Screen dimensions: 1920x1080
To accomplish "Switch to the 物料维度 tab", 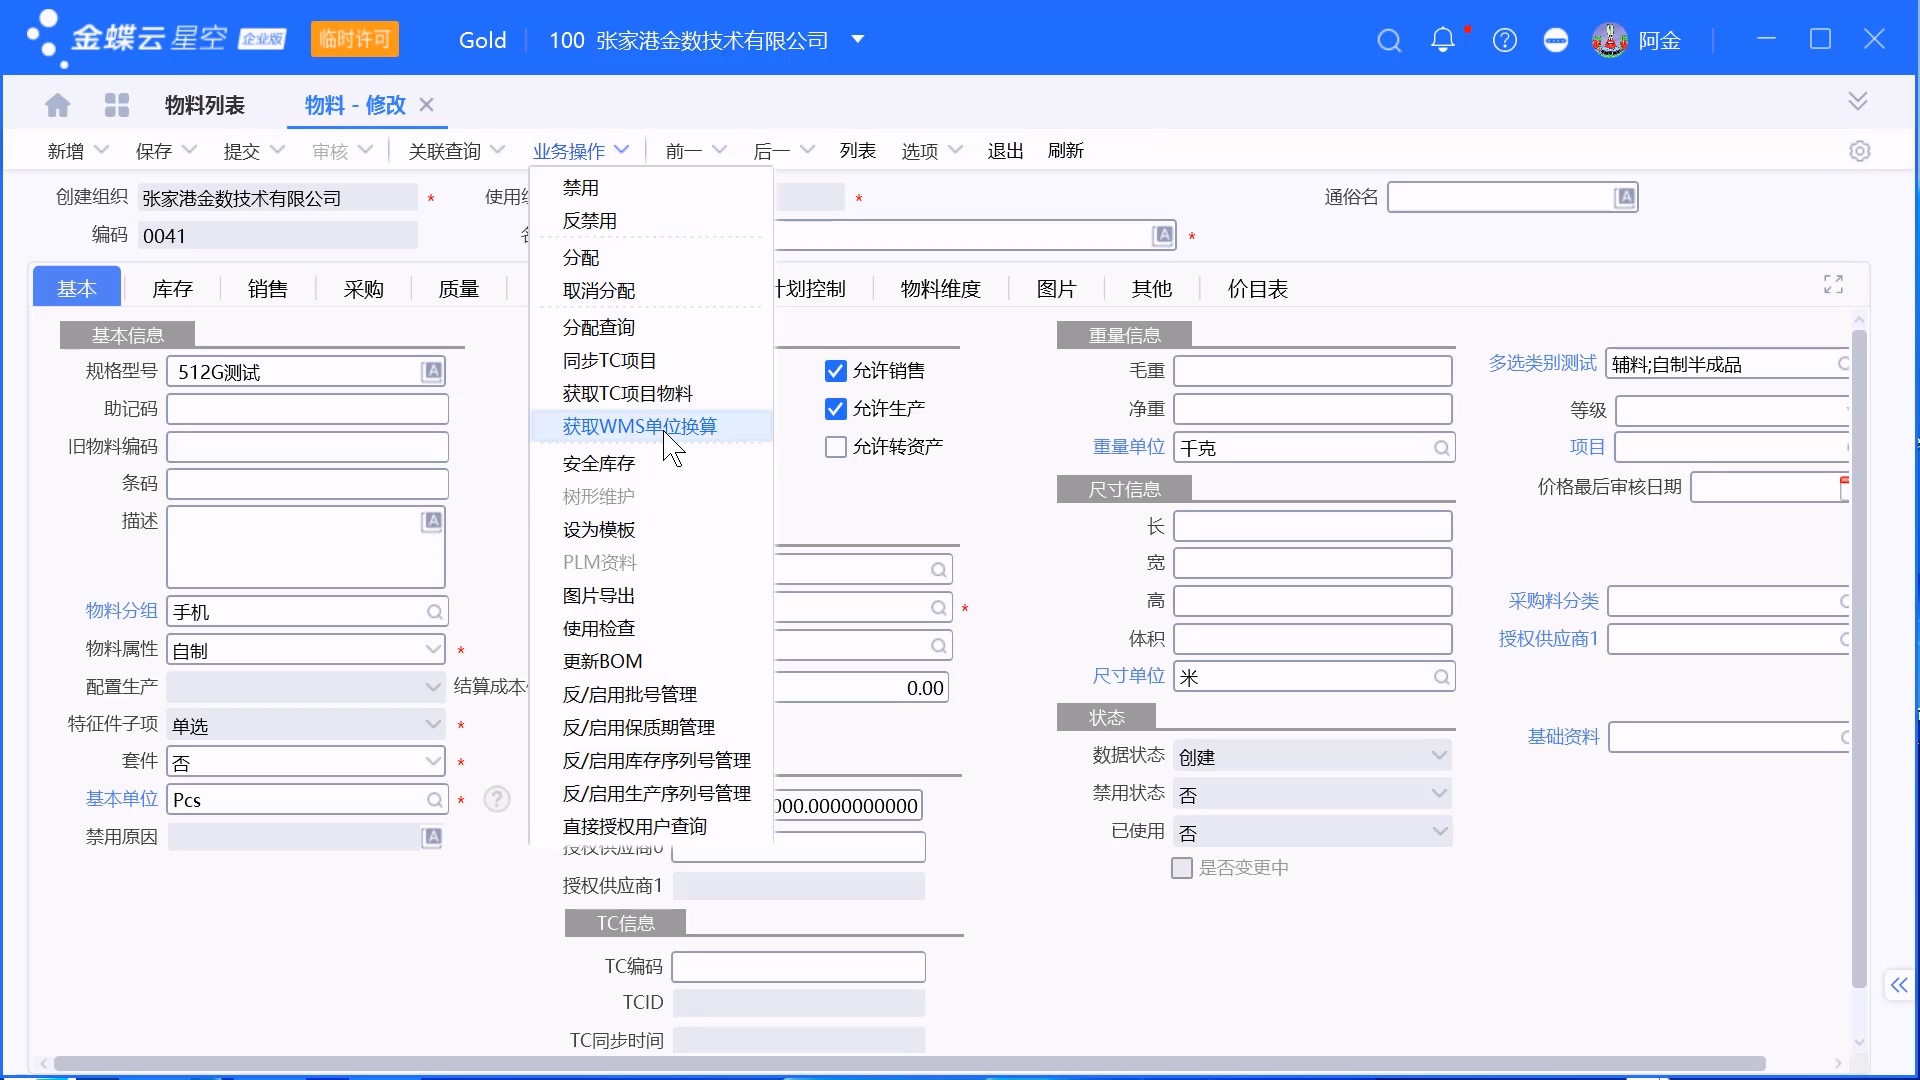I will [x=940, y=289].
